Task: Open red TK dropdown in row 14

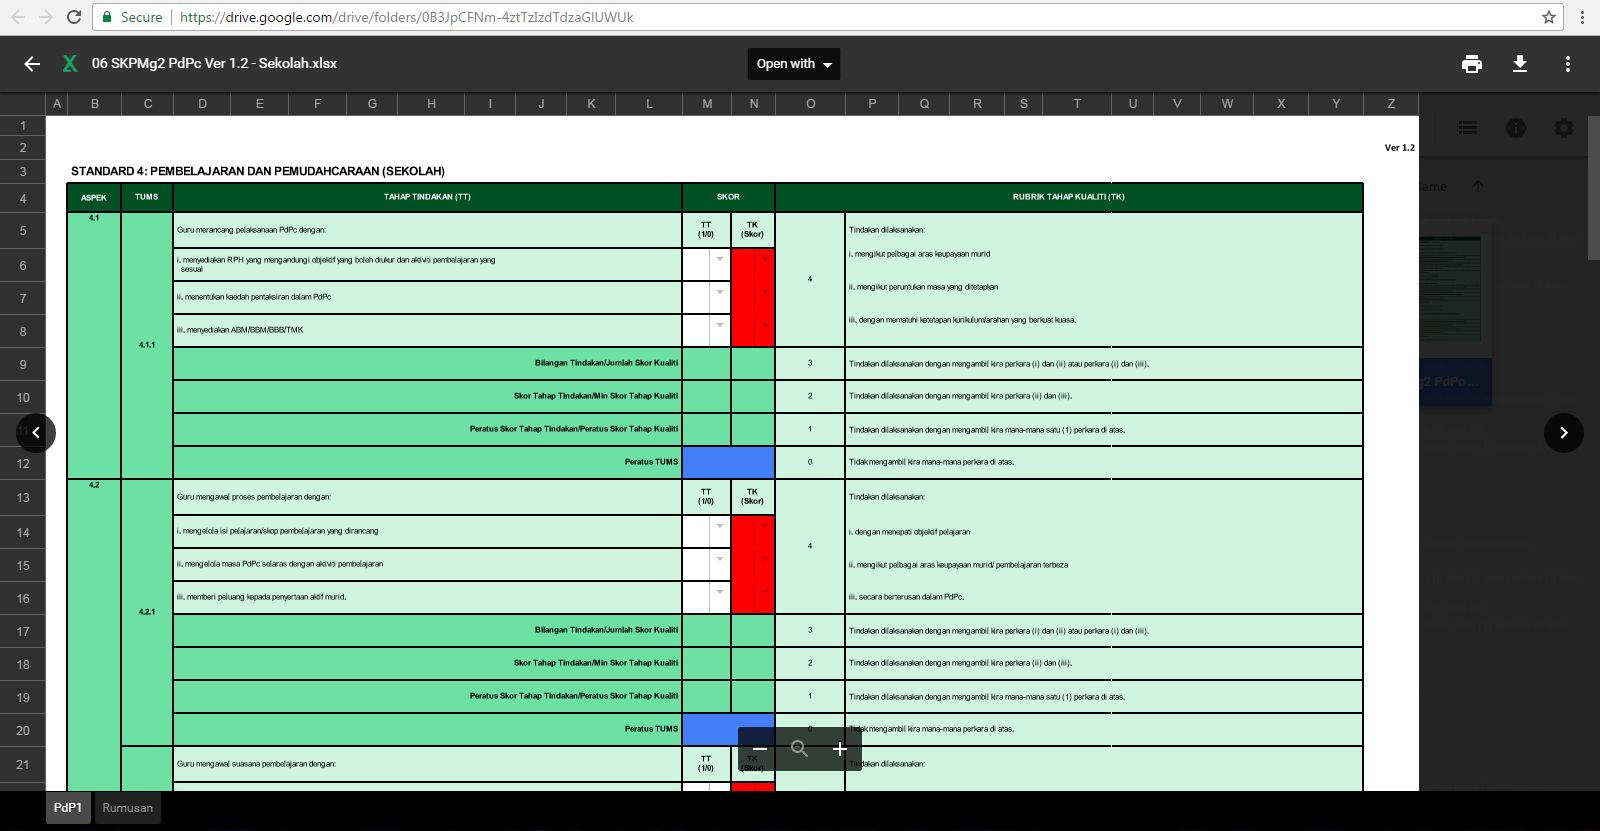Action: pos(766,527)
